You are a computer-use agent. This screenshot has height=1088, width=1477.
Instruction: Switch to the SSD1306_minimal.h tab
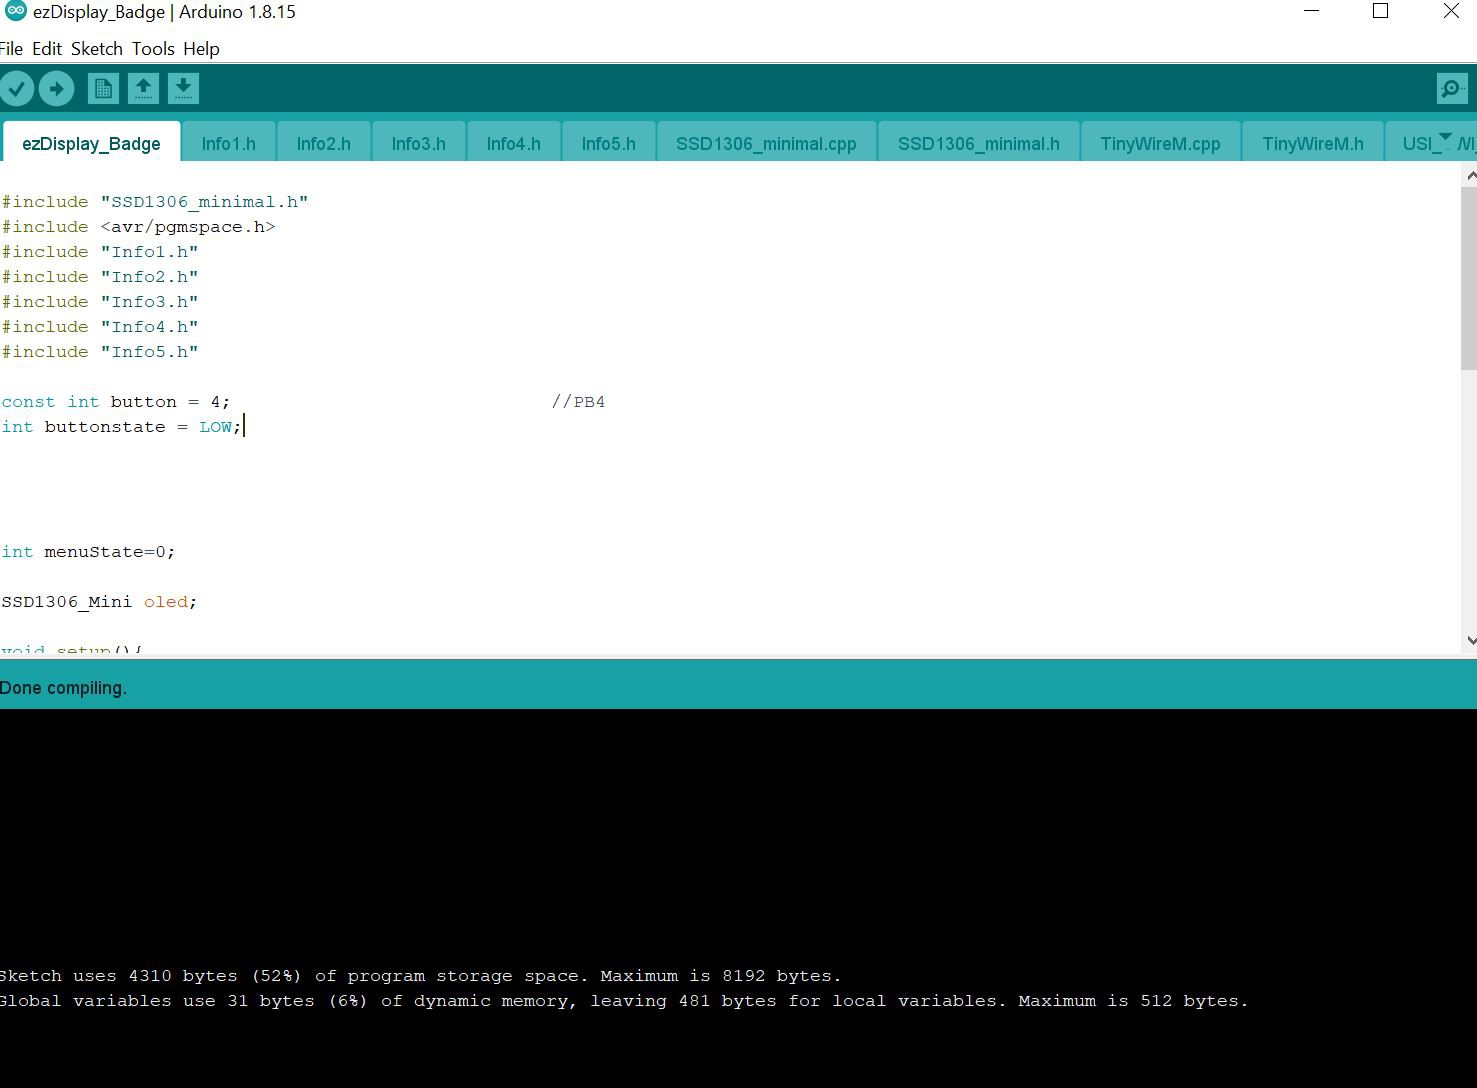pyautogui.click(x=978, y=143)
